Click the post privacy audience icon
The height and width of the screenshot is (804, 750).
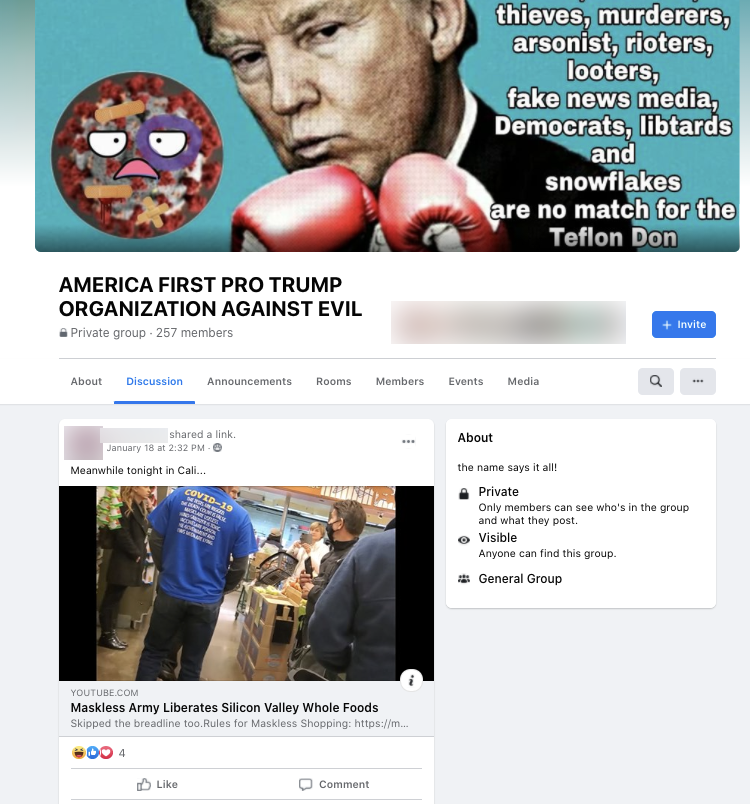pyautogui.click(x=217, y=448)
